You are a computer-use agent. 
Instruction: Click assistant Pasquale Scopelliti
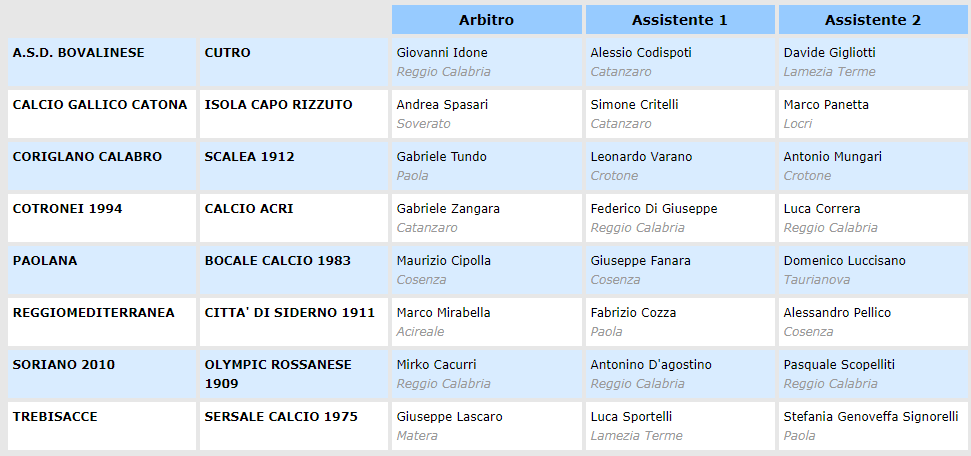839,364
